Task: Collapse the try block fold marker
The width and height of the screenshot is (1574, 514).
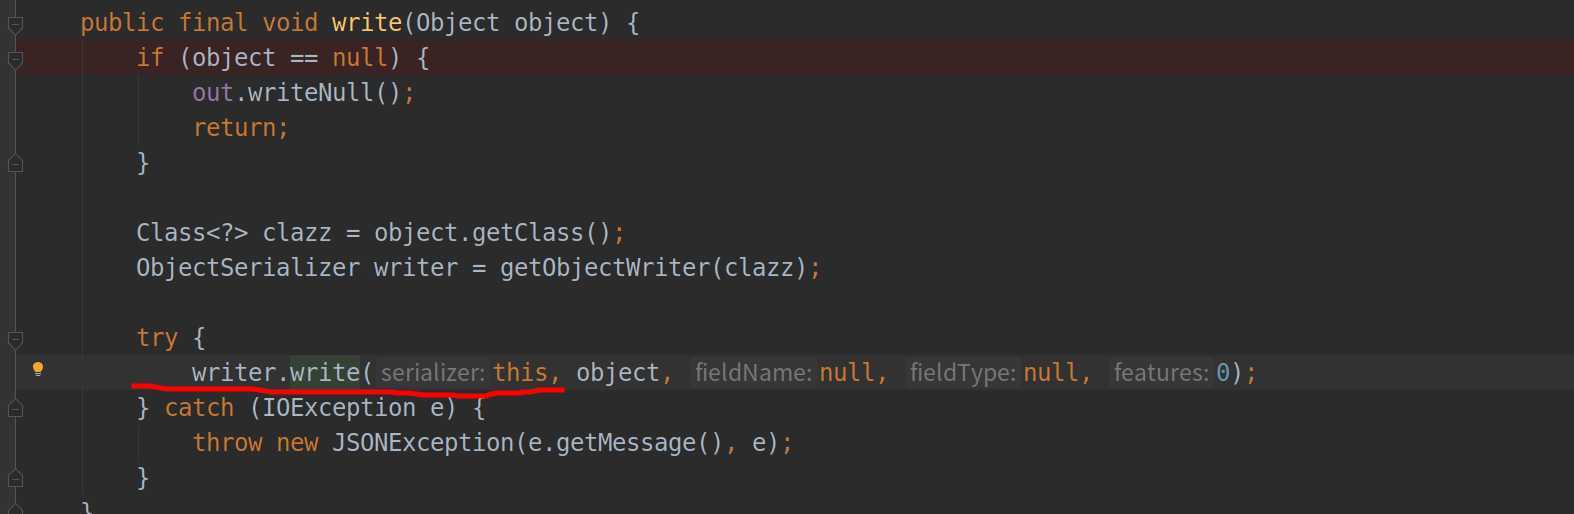Action: pos(15,339)
